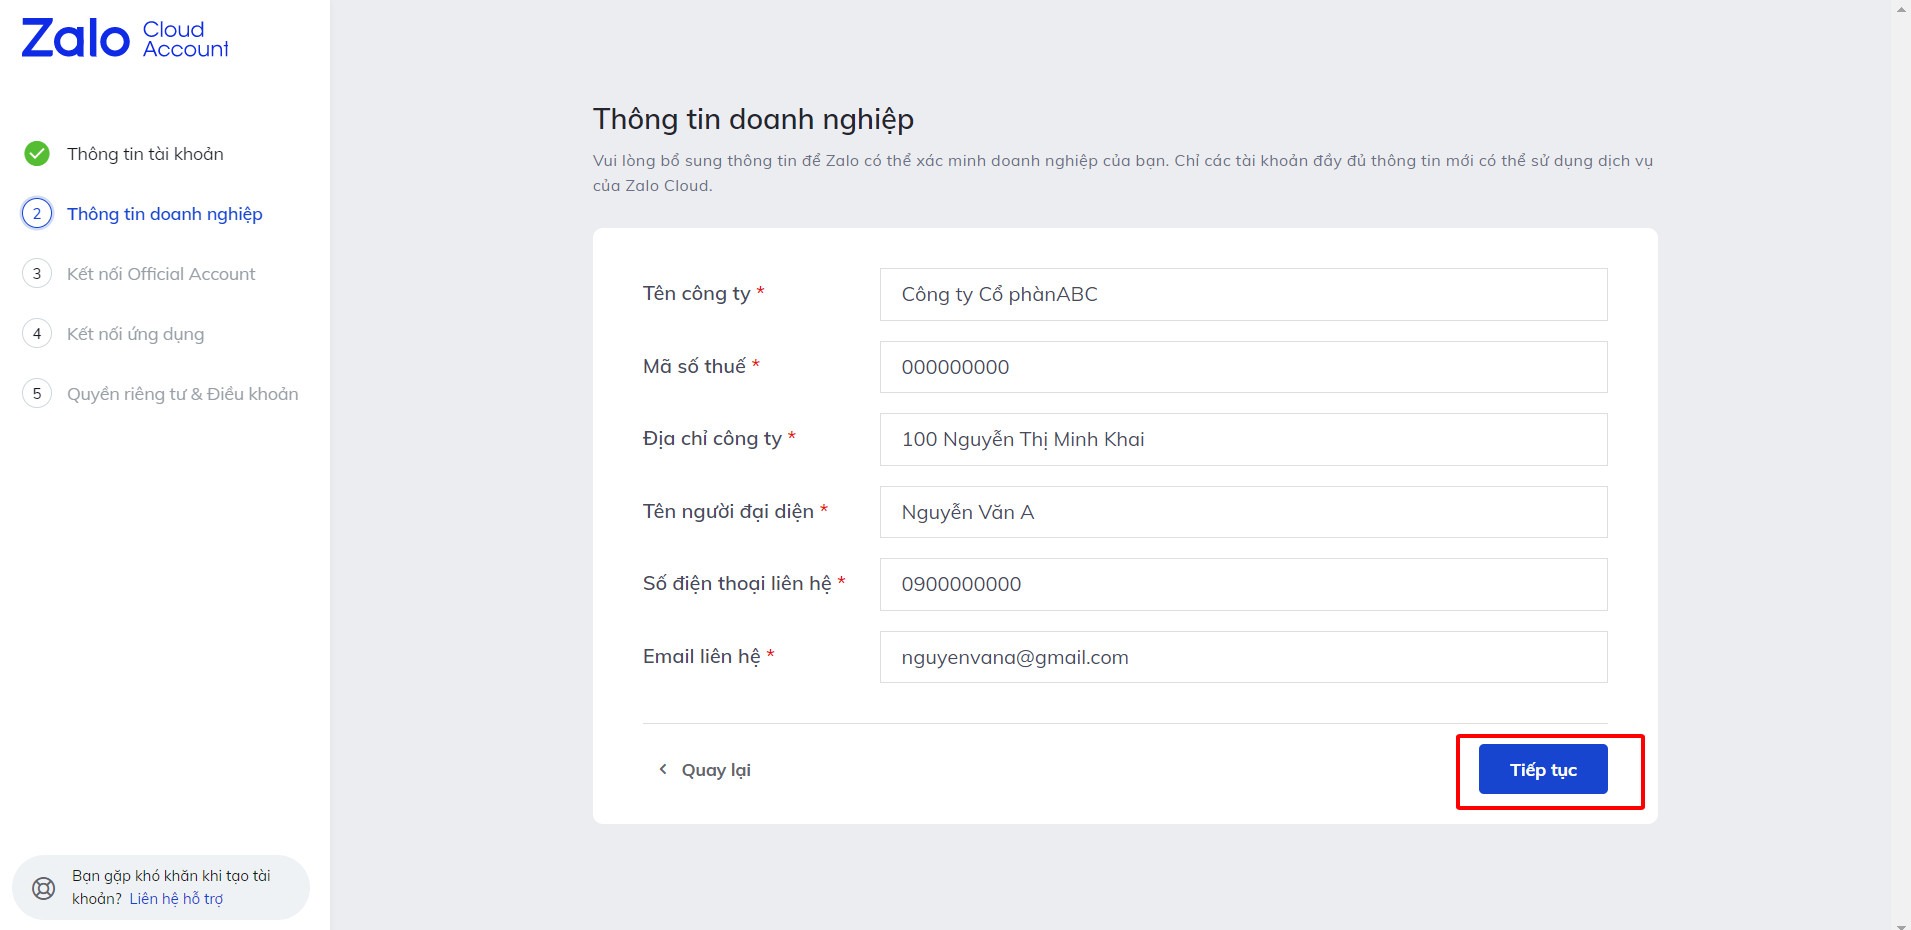The height and width of the screenshot is (930, 1911).
Task: Click the Email liên hệ input
Action: [x=1243, y=657]
